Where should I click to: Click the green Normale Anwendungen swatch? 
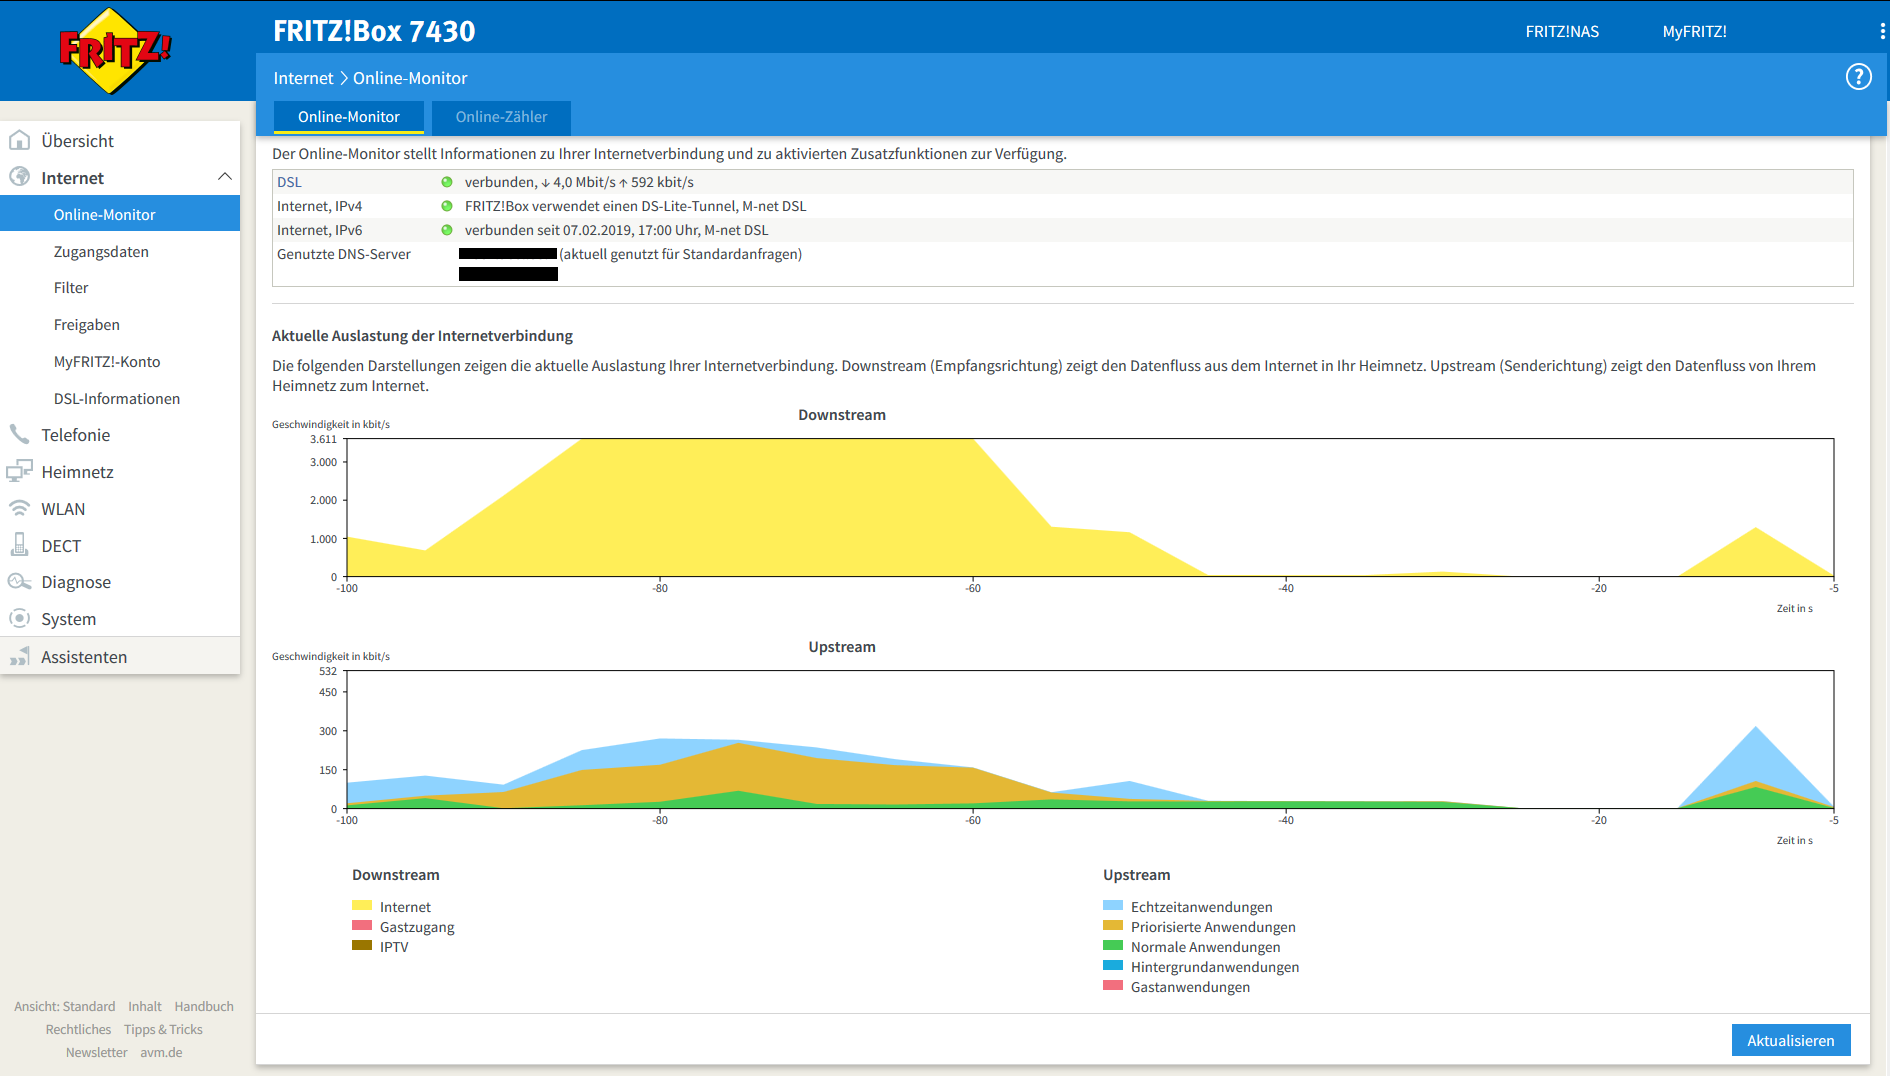1113,945
